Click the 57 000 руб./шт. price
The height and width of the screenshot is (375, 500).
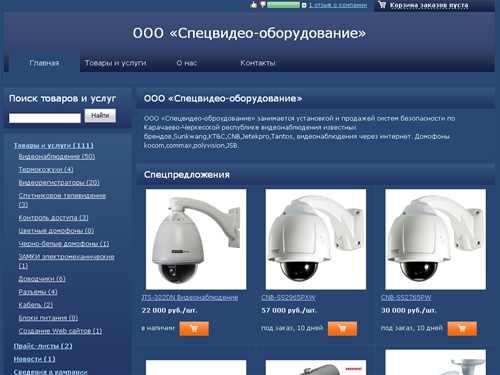[289, 310]
